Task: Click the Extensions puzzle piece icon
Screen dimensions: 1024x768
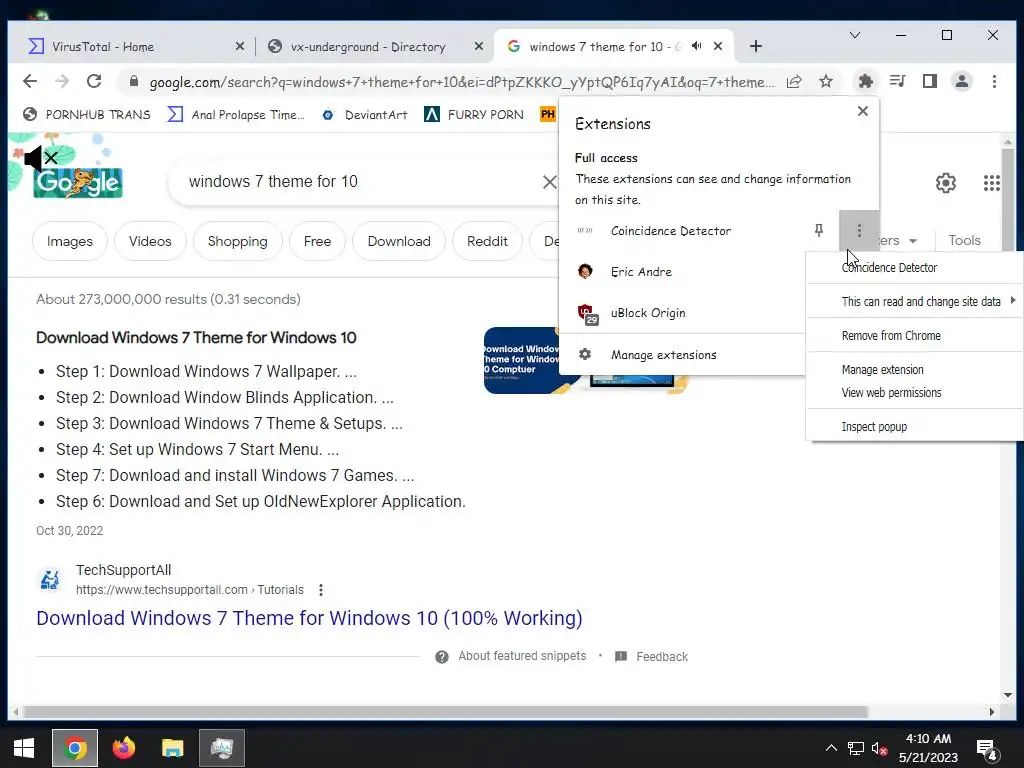Action: pos(865,82)
